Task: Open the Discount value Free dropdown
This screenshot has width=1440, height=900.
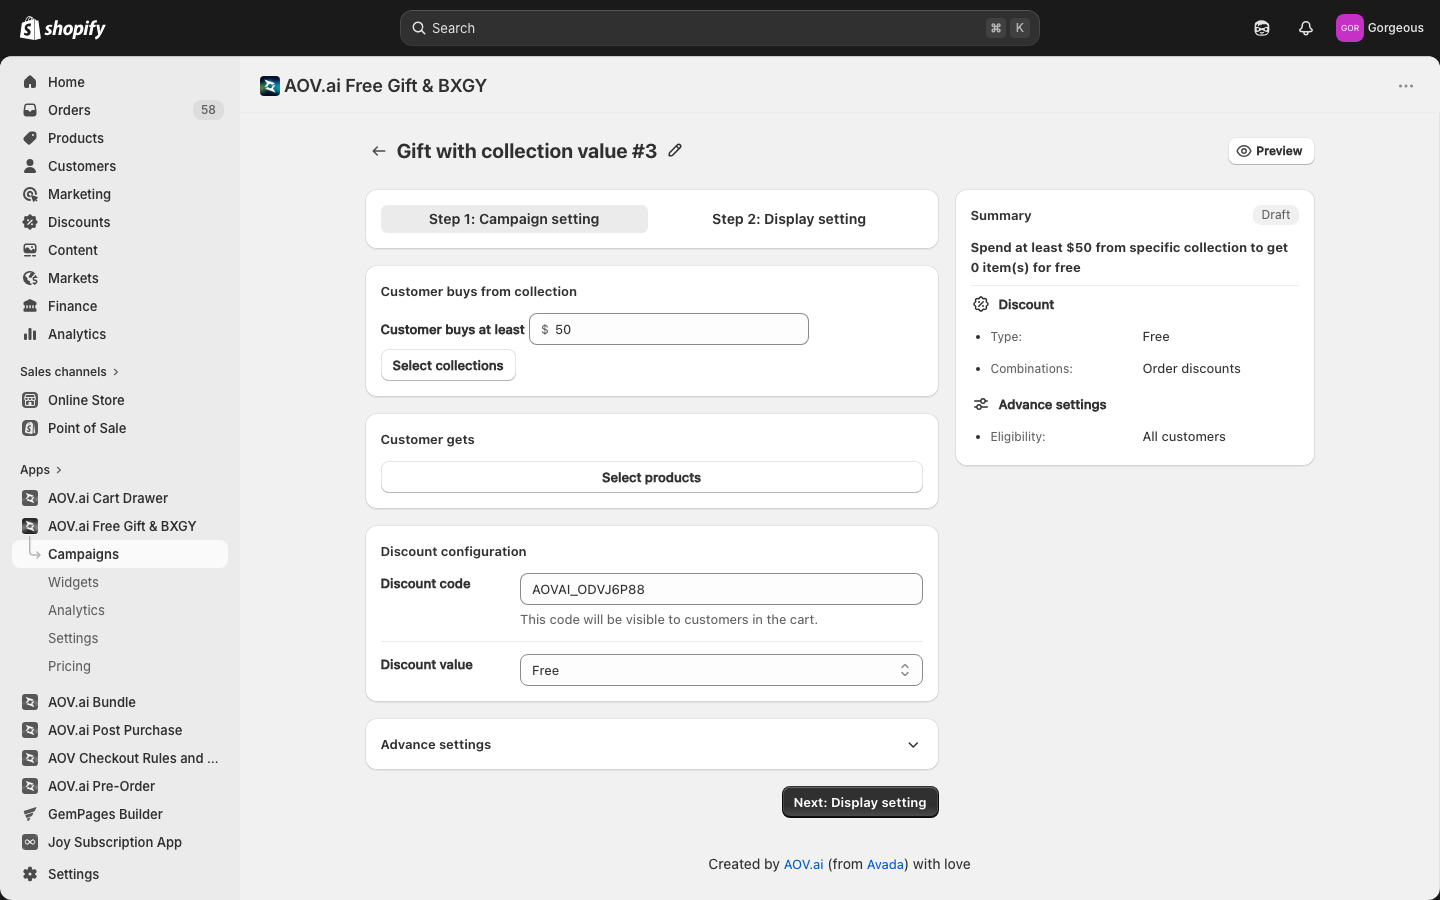Action: point(721,670)
